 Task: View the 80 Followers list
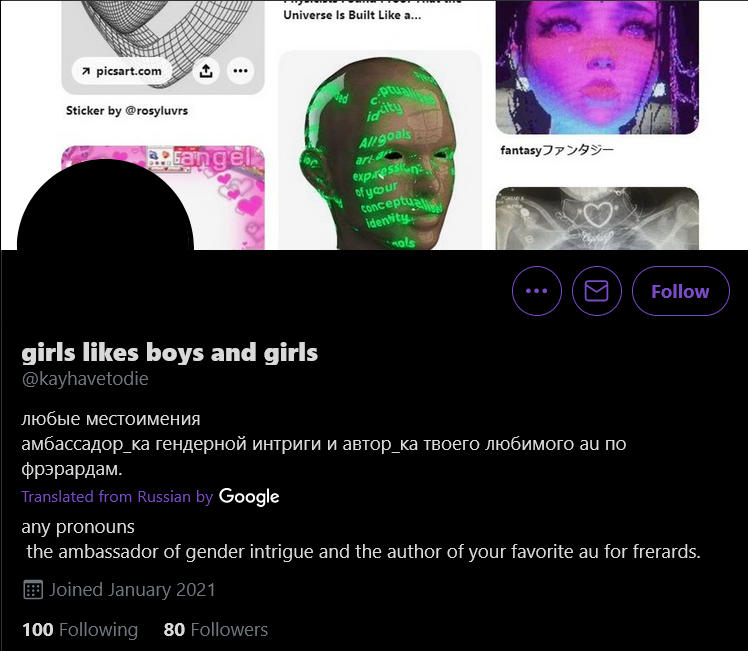click(216, 630)
